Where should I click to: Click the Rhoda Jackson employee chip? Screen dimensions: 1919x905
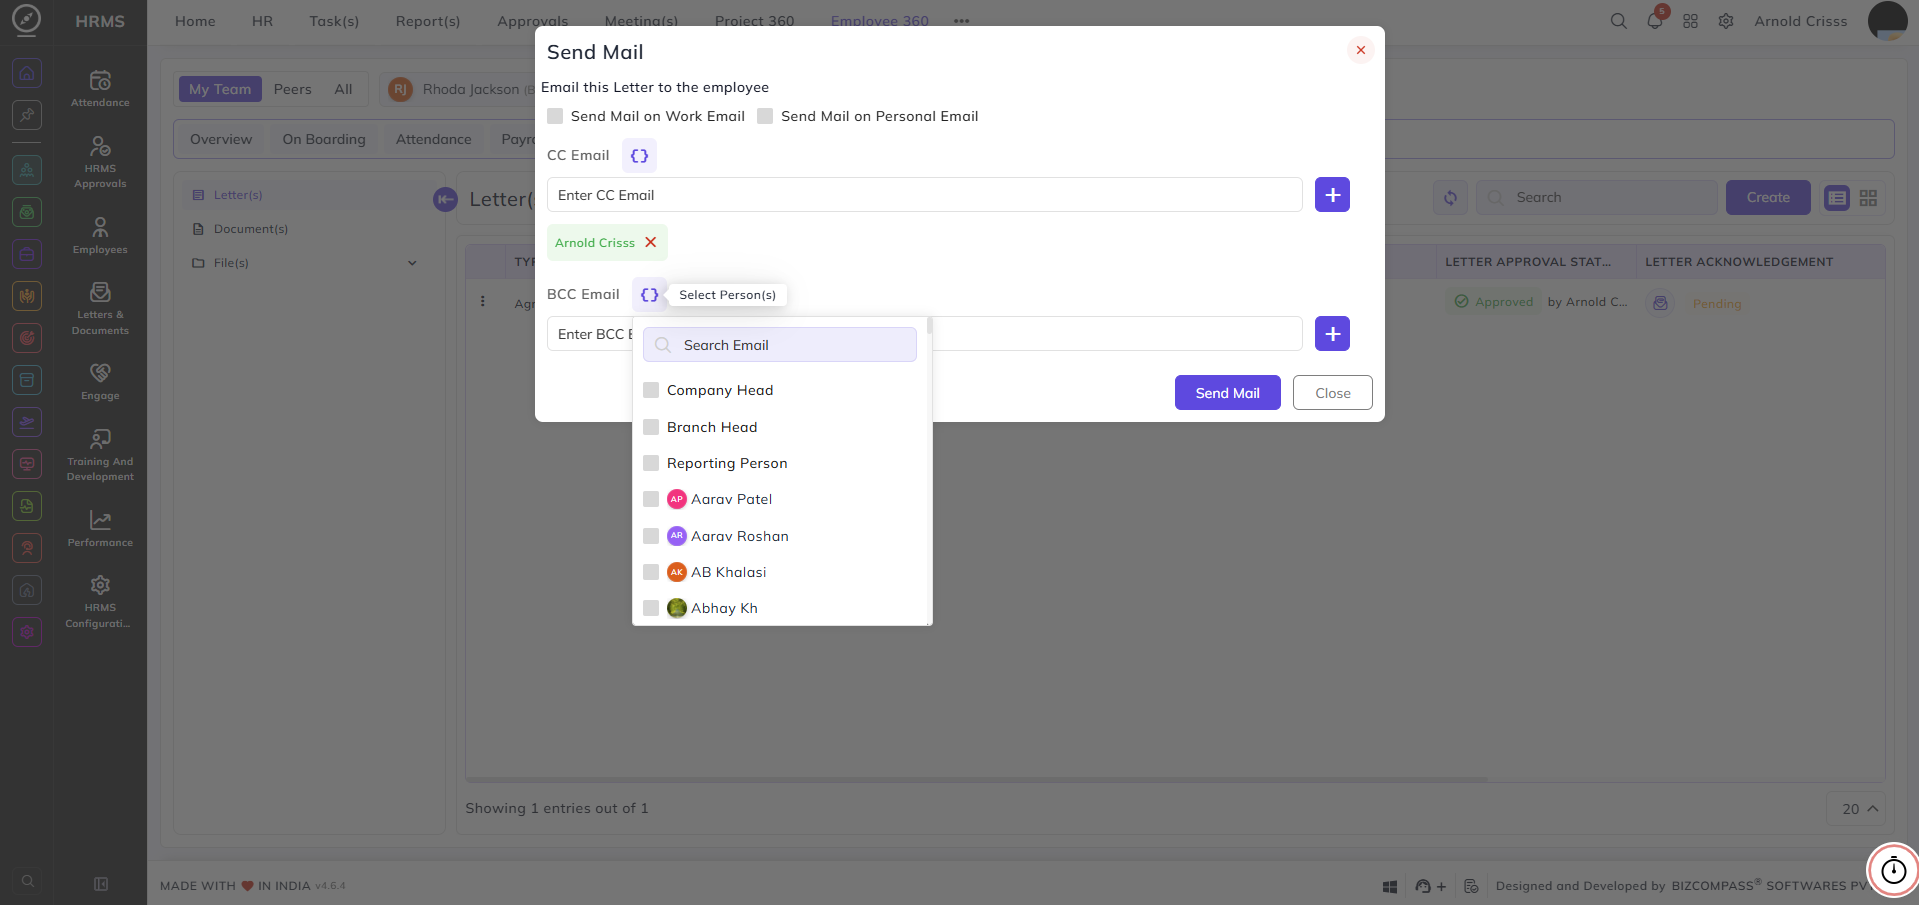(x=460, y=89)
